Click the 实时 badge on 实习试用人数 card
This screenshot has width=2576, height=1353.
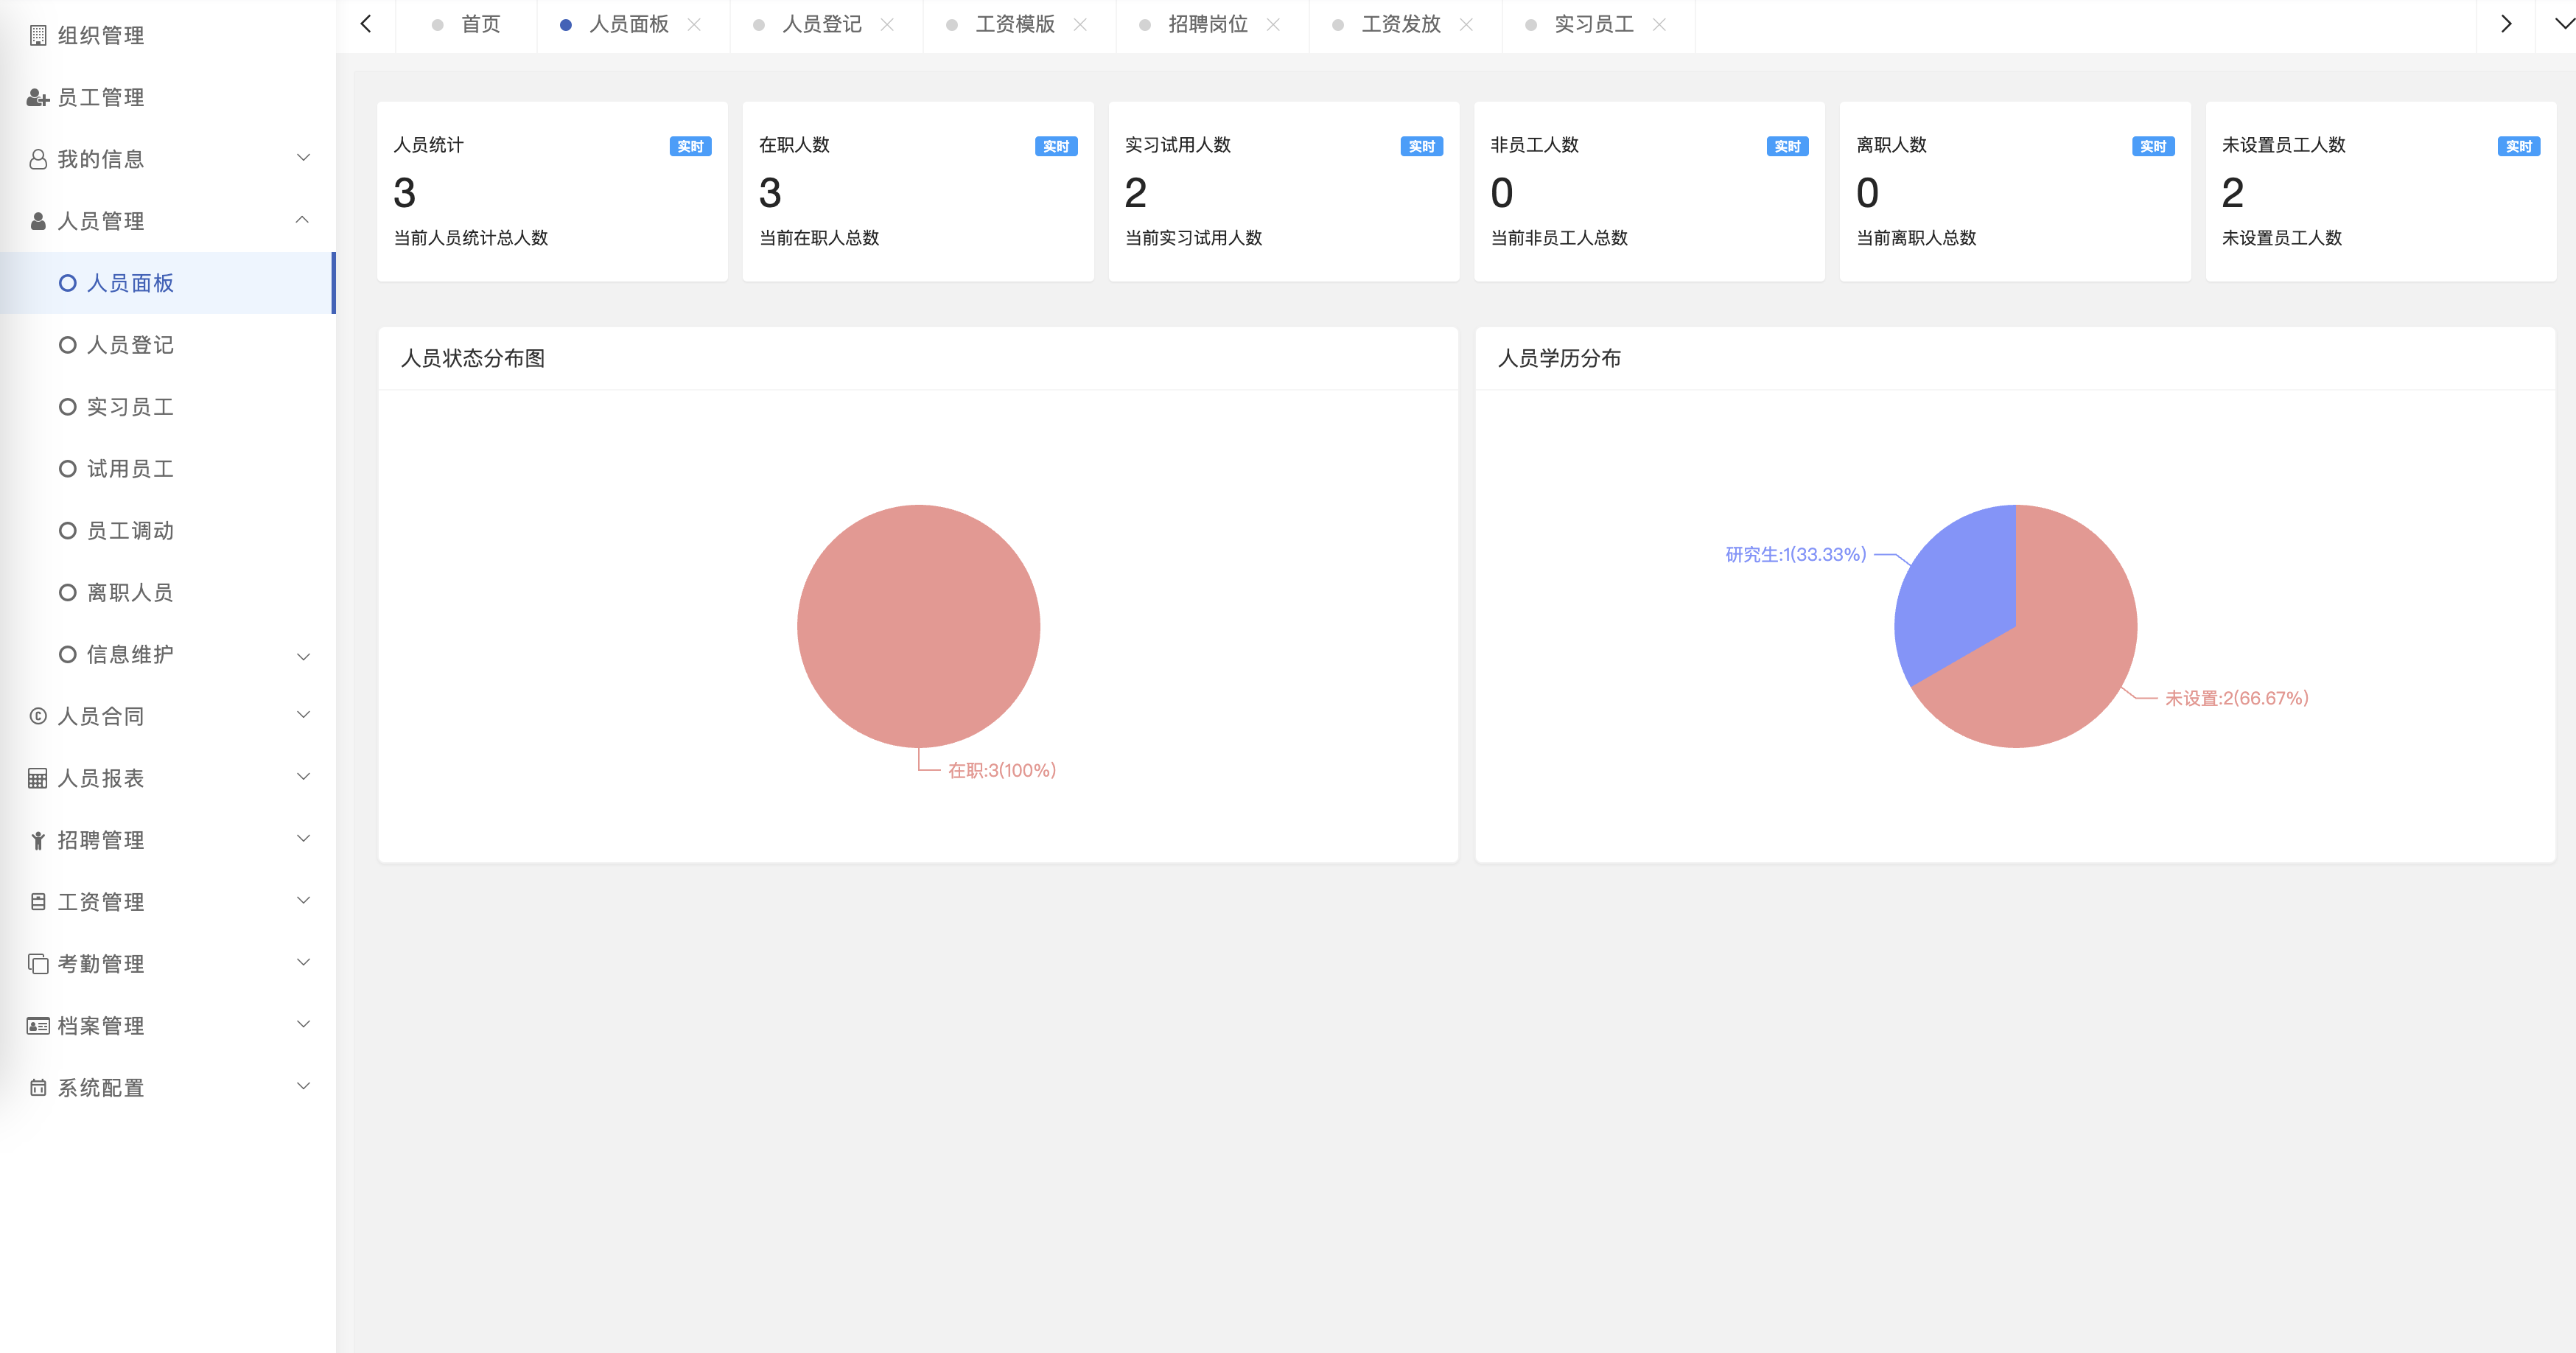(1422, 147)
